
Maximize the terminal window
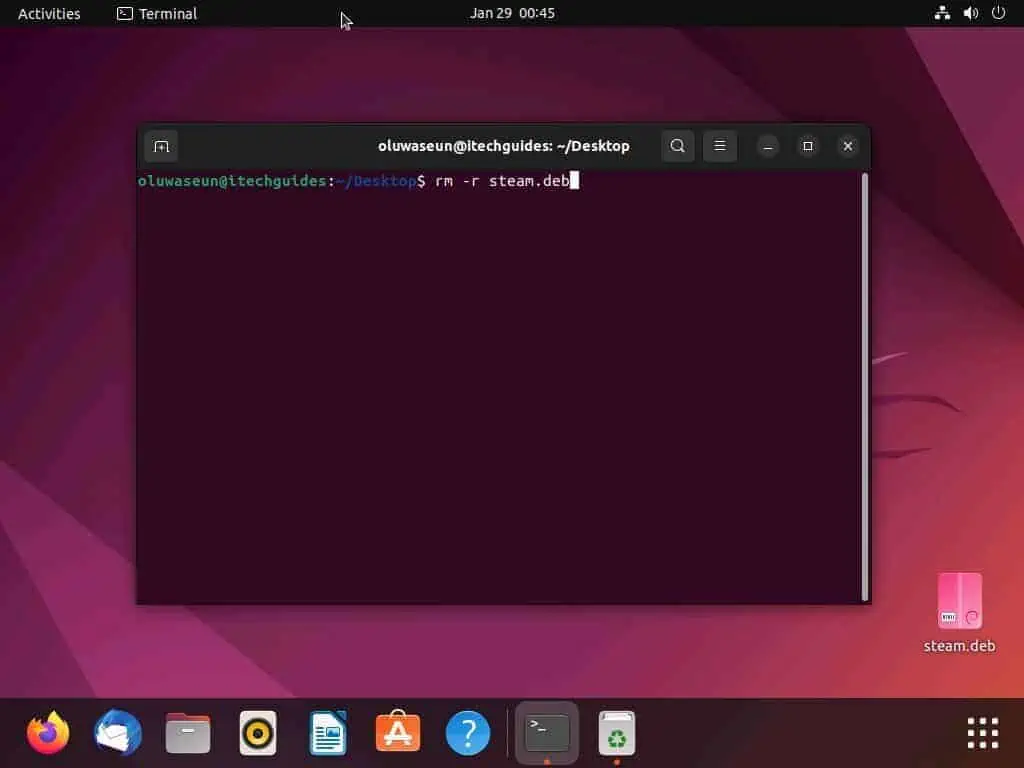808,146
